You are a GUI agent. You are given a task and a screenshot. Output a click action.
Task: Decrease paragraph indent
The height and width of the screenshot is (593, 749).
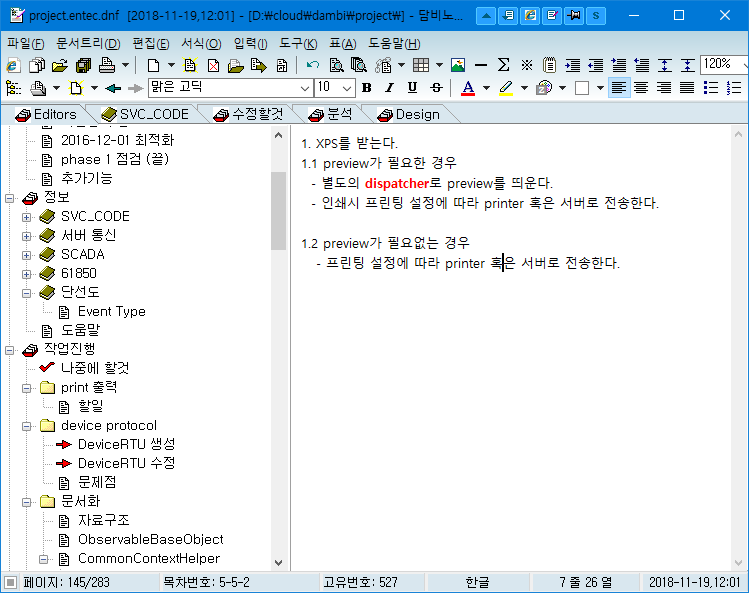click(x=595, y=65)
